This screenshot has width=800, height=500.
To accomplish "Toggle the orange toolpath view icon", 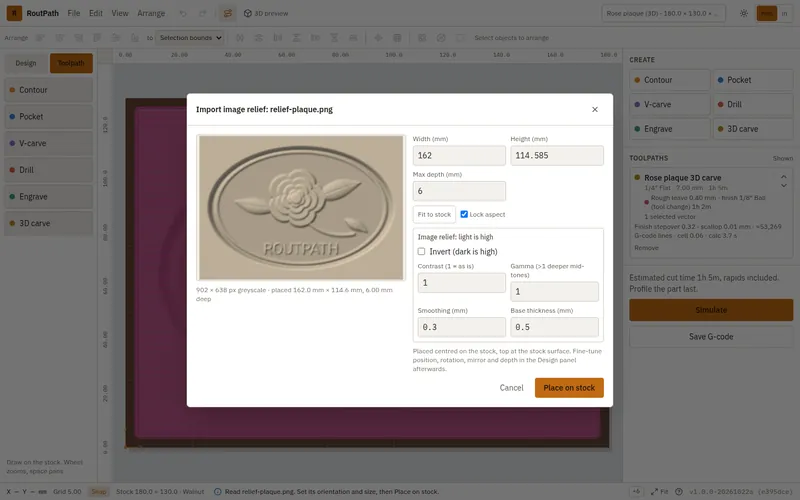I will (x=228, y=13).
